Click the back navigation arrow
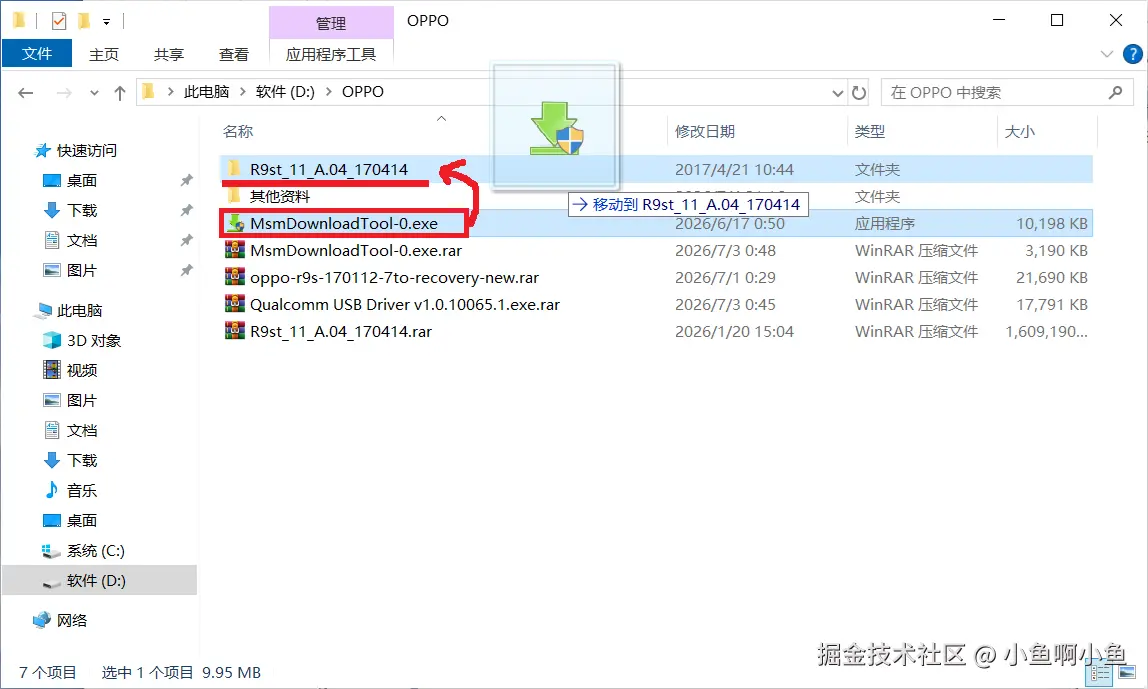The image size is (1148, 689). tap(26, 92)
